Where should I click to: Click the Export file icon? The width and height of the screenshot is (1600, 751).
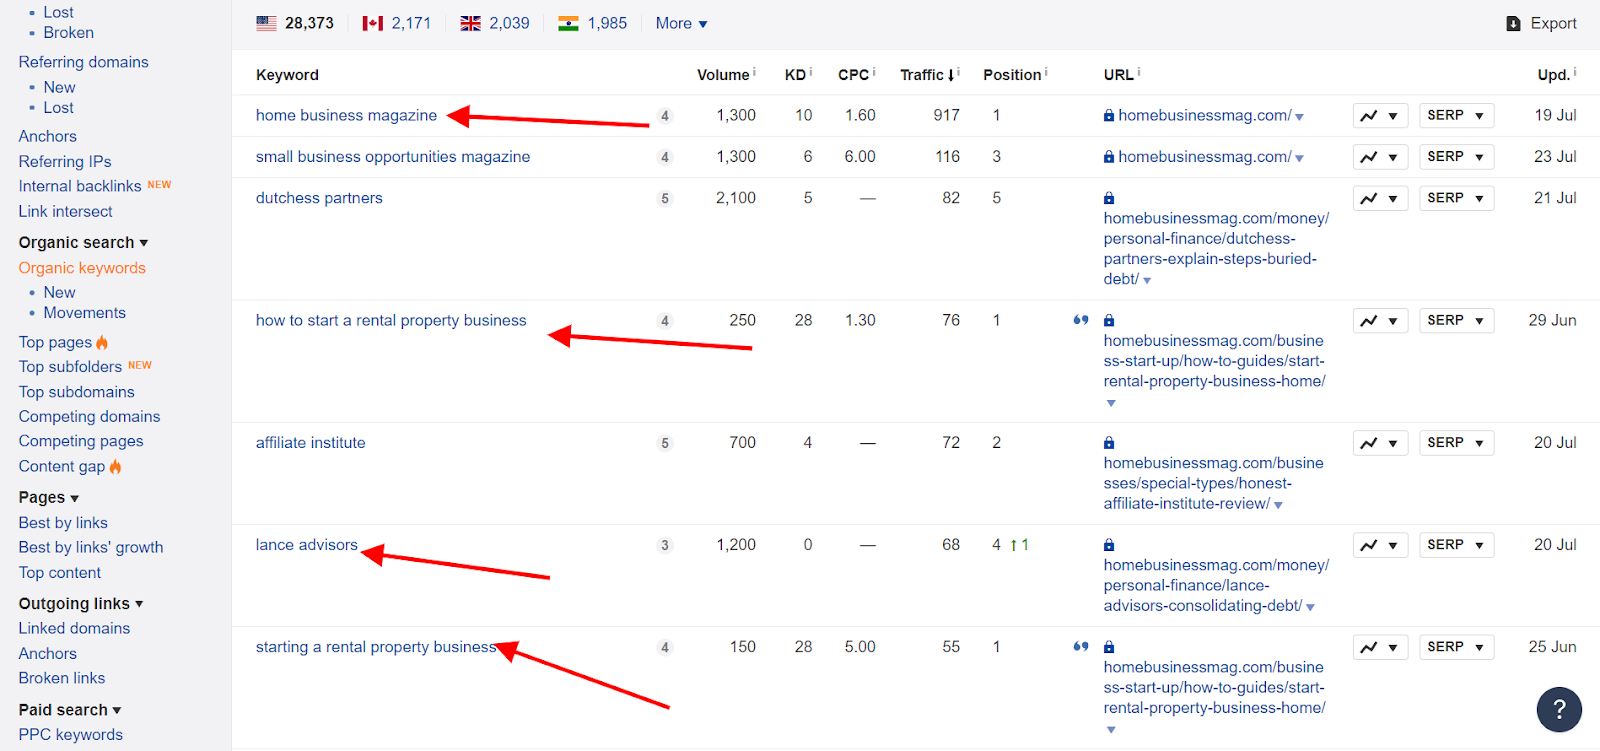[x=1514, y=24]
